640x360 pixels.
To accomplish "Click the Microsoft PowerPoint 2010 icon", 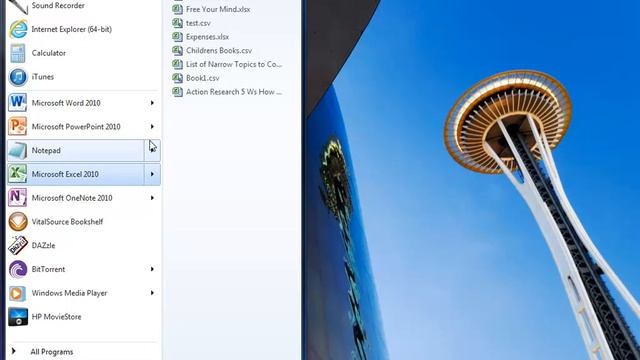I will pos(18,126).
